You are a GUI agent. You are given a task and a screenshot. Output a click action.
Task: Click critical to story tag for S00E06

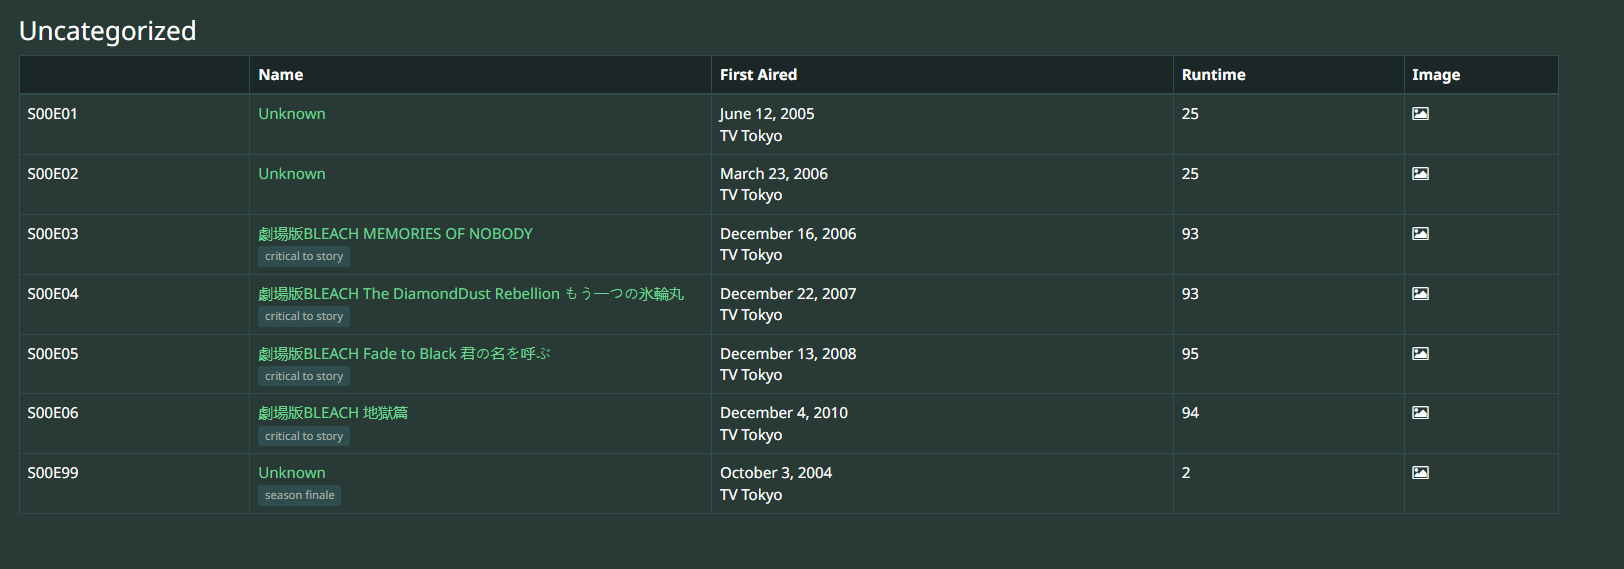pos(304,437)
